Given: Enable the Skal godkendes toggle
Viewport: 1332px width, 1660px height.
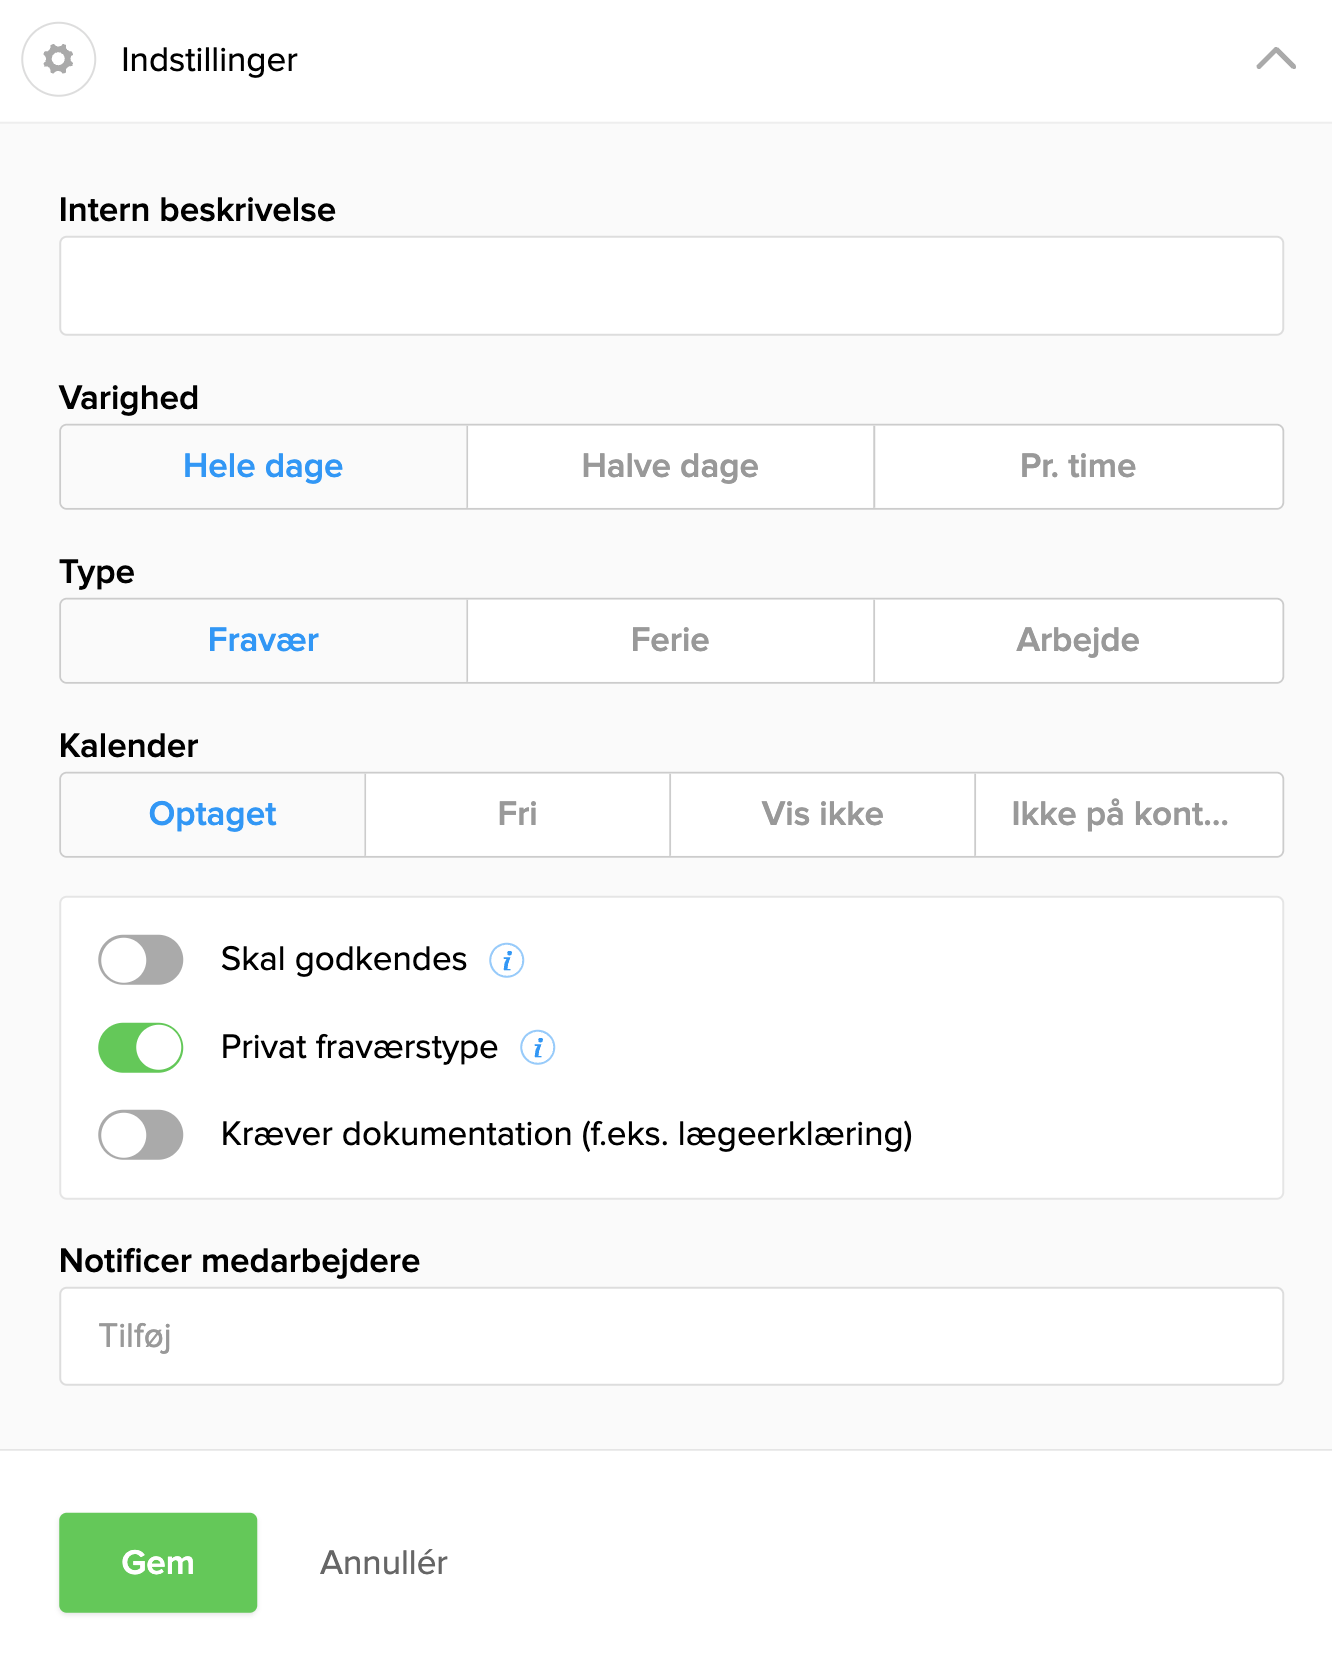Looking at the screenshot, I should tap(141, 960).
